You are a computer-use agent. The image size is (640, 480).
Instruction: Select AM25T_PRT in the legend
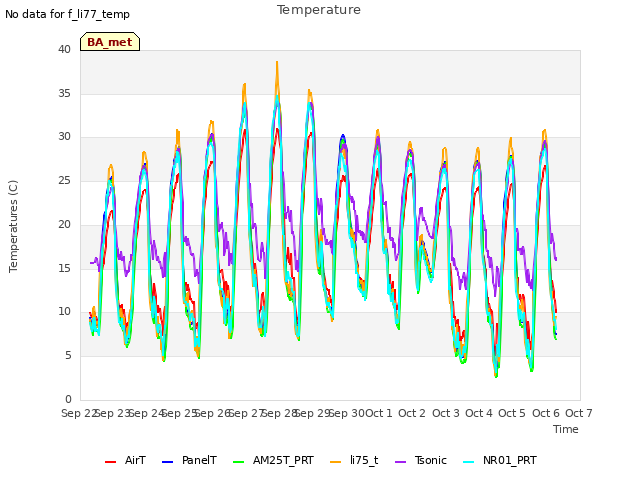pos(283,460)
